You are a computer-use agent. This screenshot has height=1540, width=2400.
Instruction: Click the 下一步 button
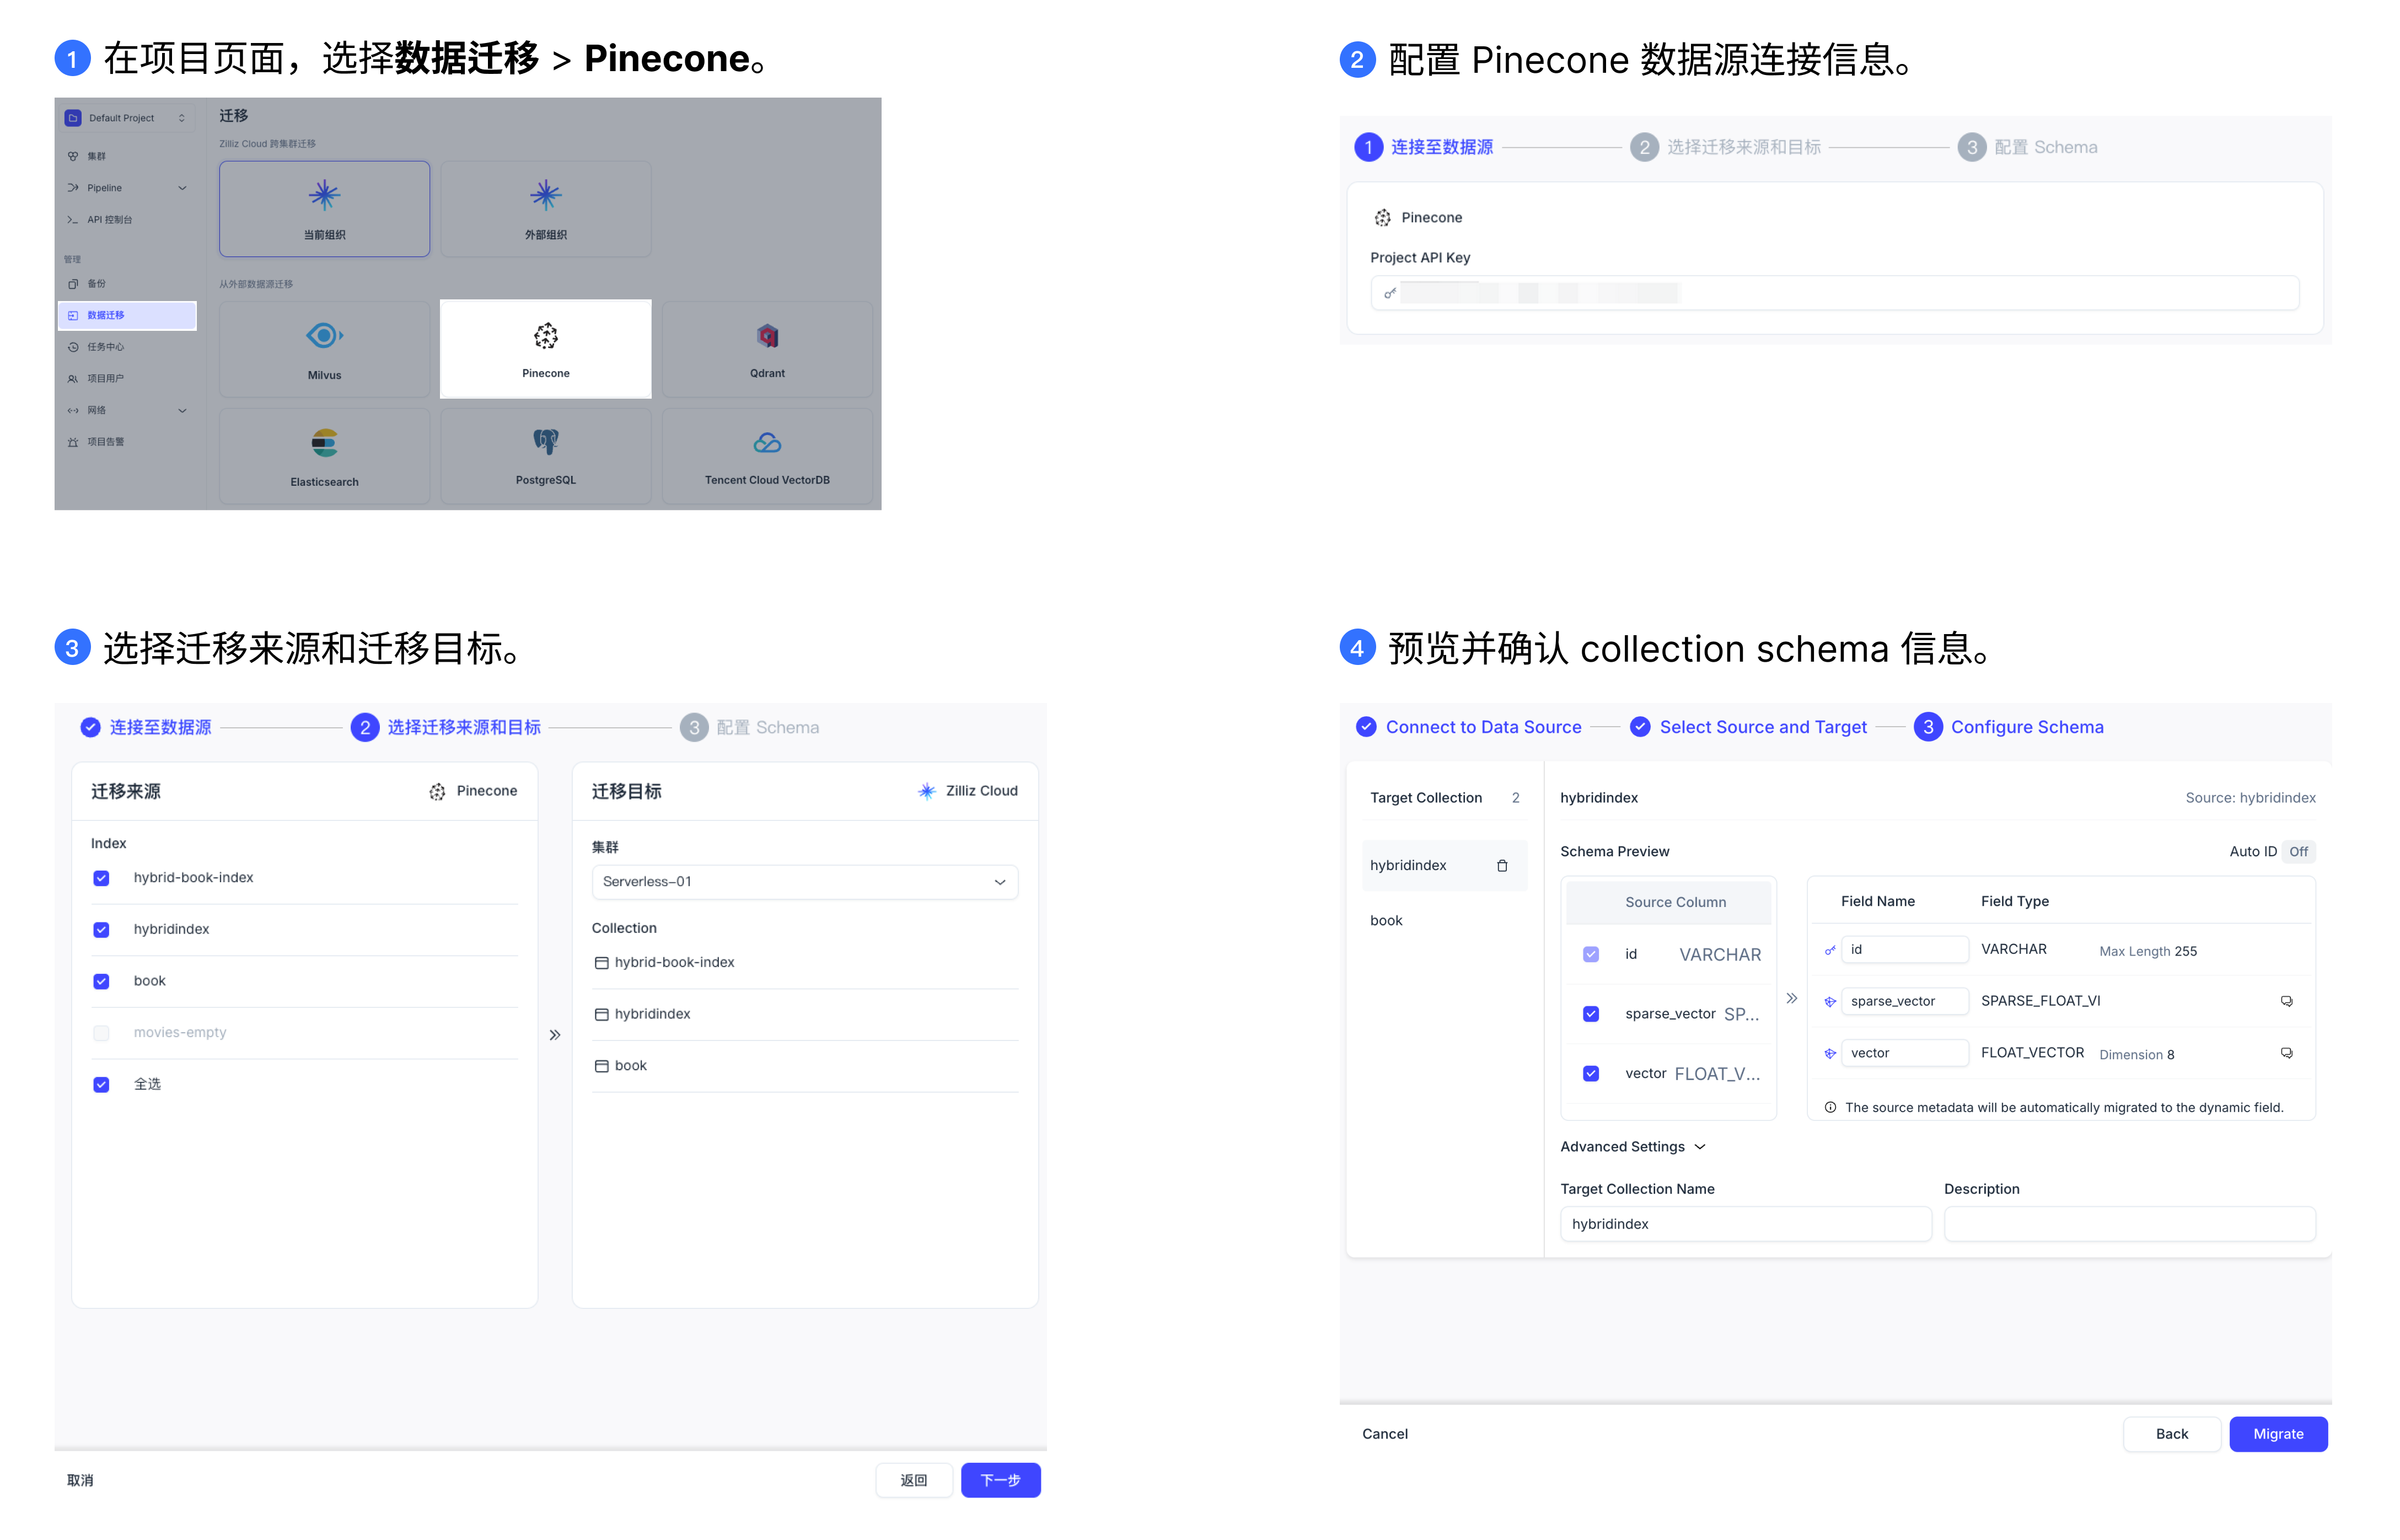tap(1001, 1481)
